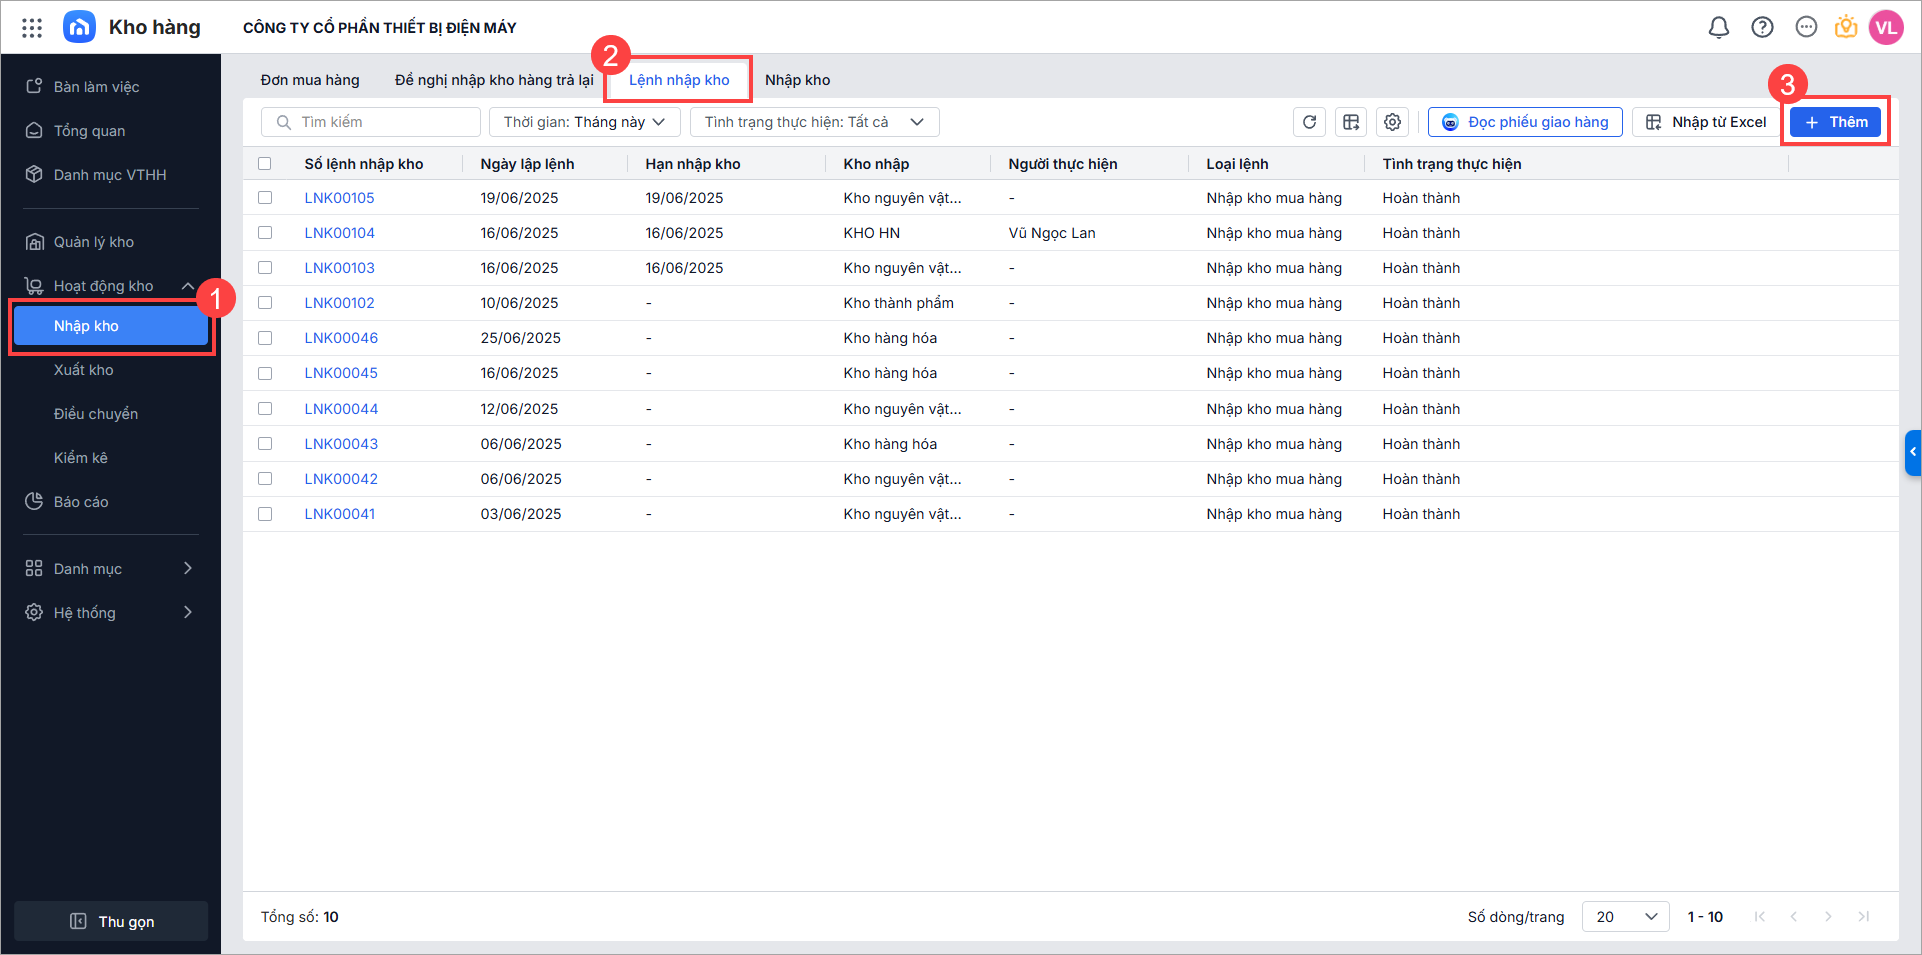Tick the checkbox for LNK00105
The width and height of the screenshot is (1922, 955).
[x=265, y=198]
